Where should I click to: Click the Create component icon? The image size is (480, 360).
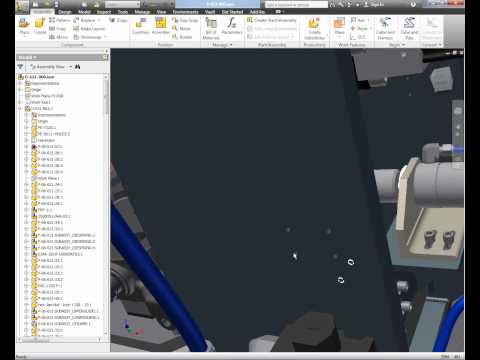pos(40,24)
